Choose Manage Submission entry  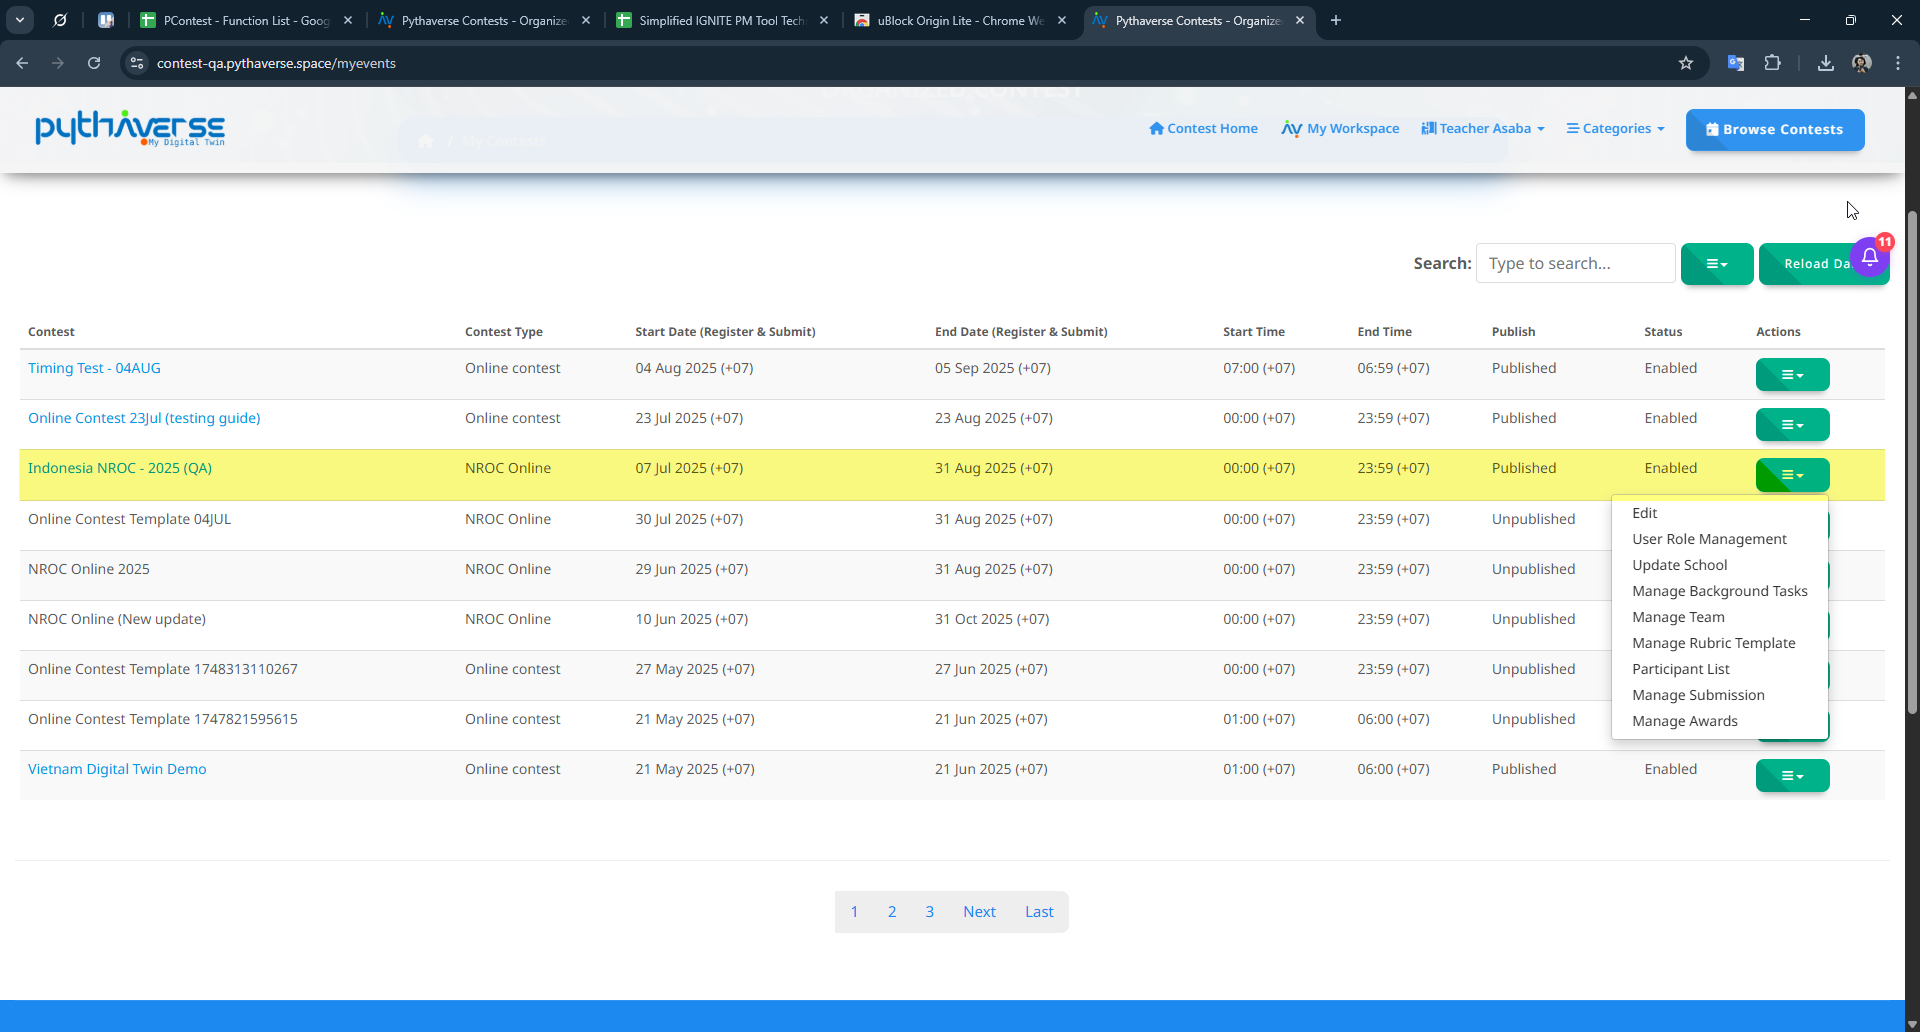point(1698,695)
